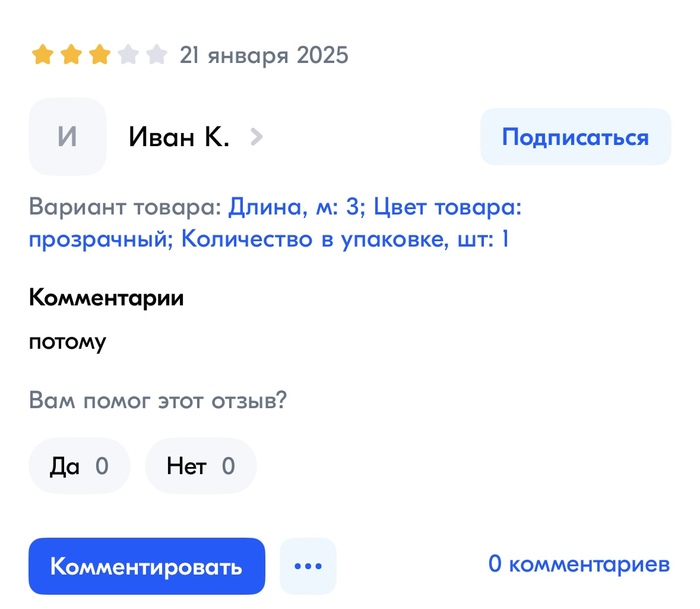Viewport: 700px width, 609px height.
Task: Click the fifth gray rating star
Action: coord(155,54)
